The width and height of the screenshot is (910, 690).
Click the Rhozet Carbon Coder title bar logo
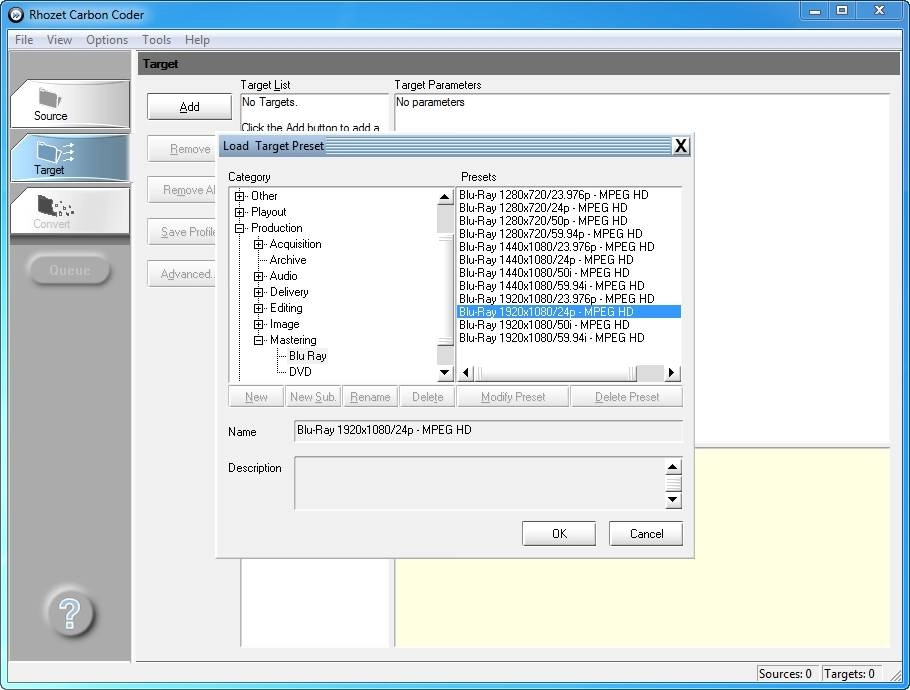[16, 15]
